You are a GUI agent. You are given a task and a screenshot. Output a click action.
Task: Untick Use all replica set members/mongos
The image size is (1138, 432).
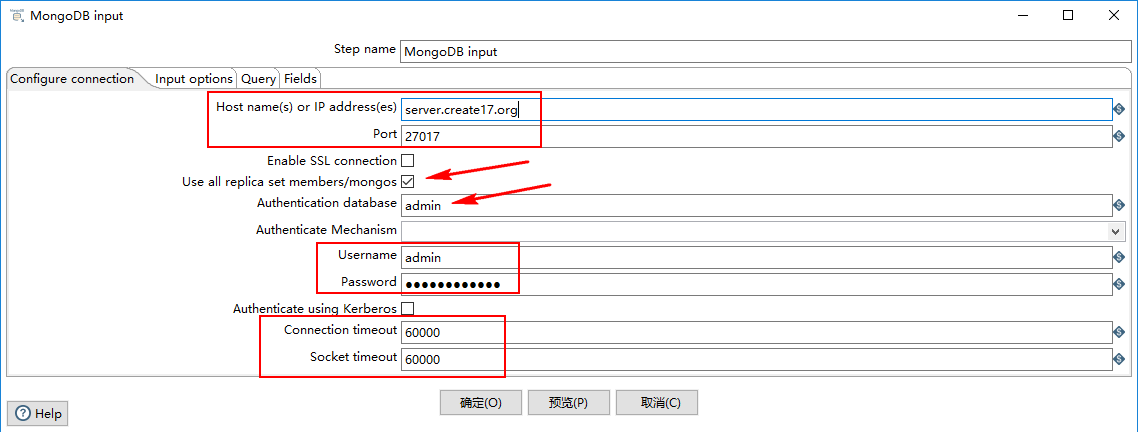pos(408,182)
